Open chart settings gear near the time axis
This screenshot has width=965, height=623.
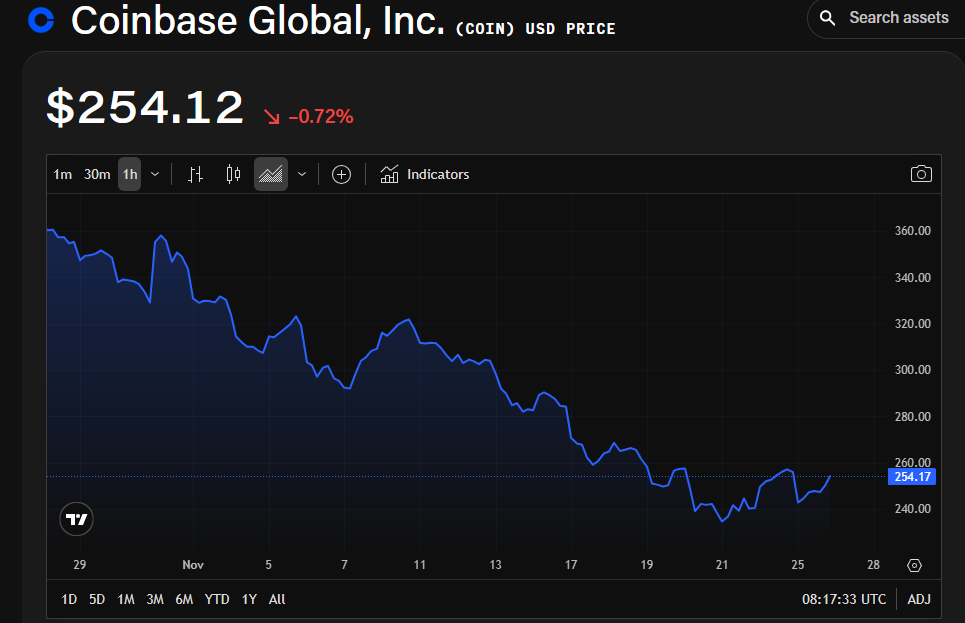pos(915,565)
